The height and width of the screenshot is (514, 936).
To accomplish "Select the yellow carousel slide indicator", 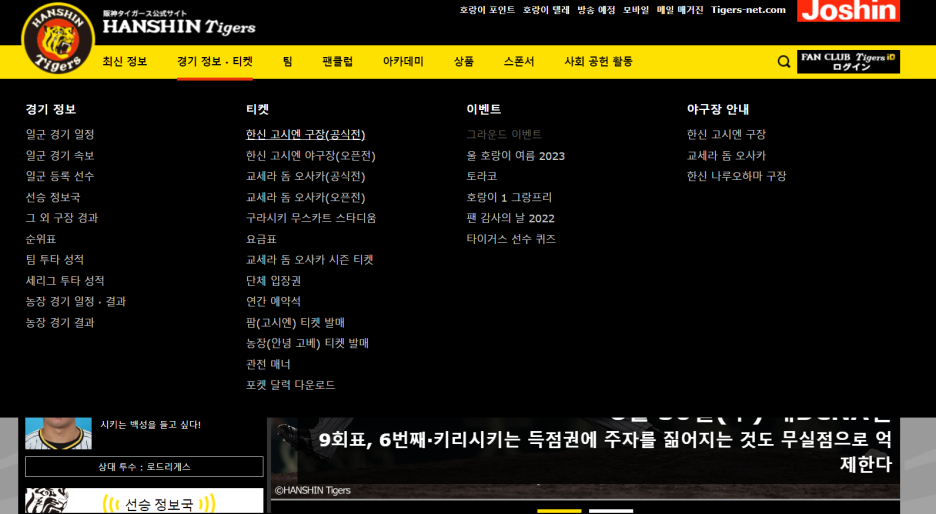I will coord(559,511).
